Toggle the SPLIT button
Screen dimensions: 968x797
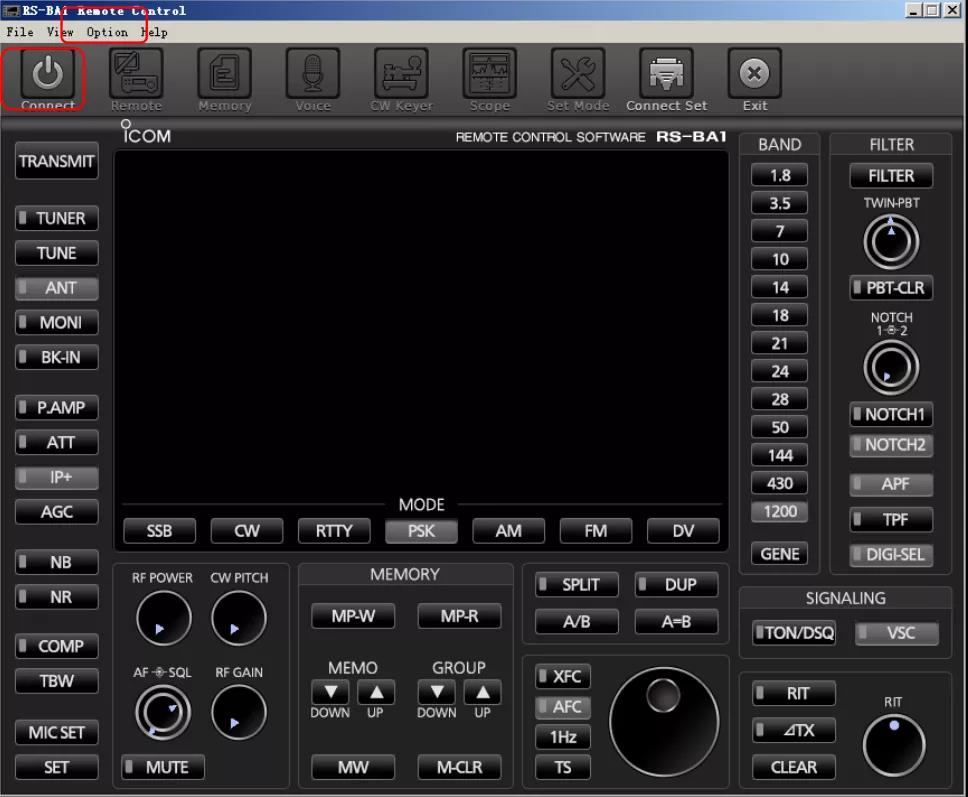pos(577,585)
